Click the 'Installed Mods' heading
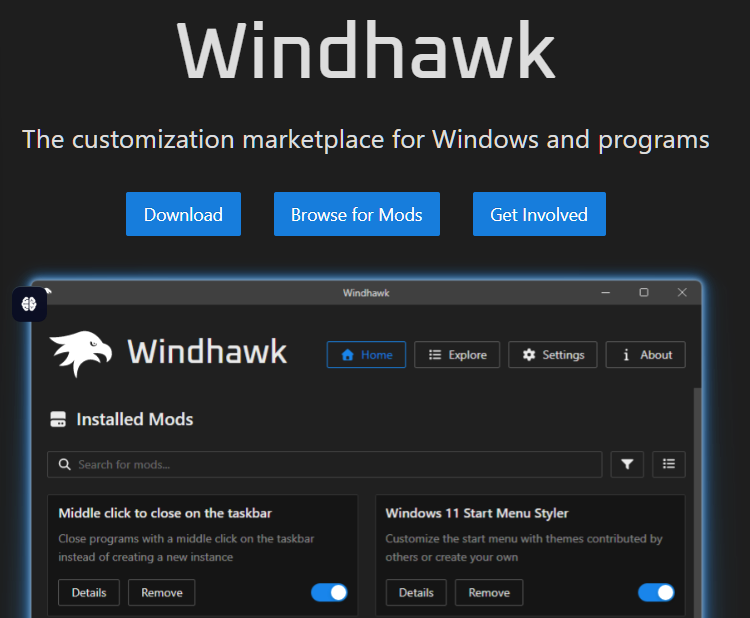750x618 pixels. 135,419
